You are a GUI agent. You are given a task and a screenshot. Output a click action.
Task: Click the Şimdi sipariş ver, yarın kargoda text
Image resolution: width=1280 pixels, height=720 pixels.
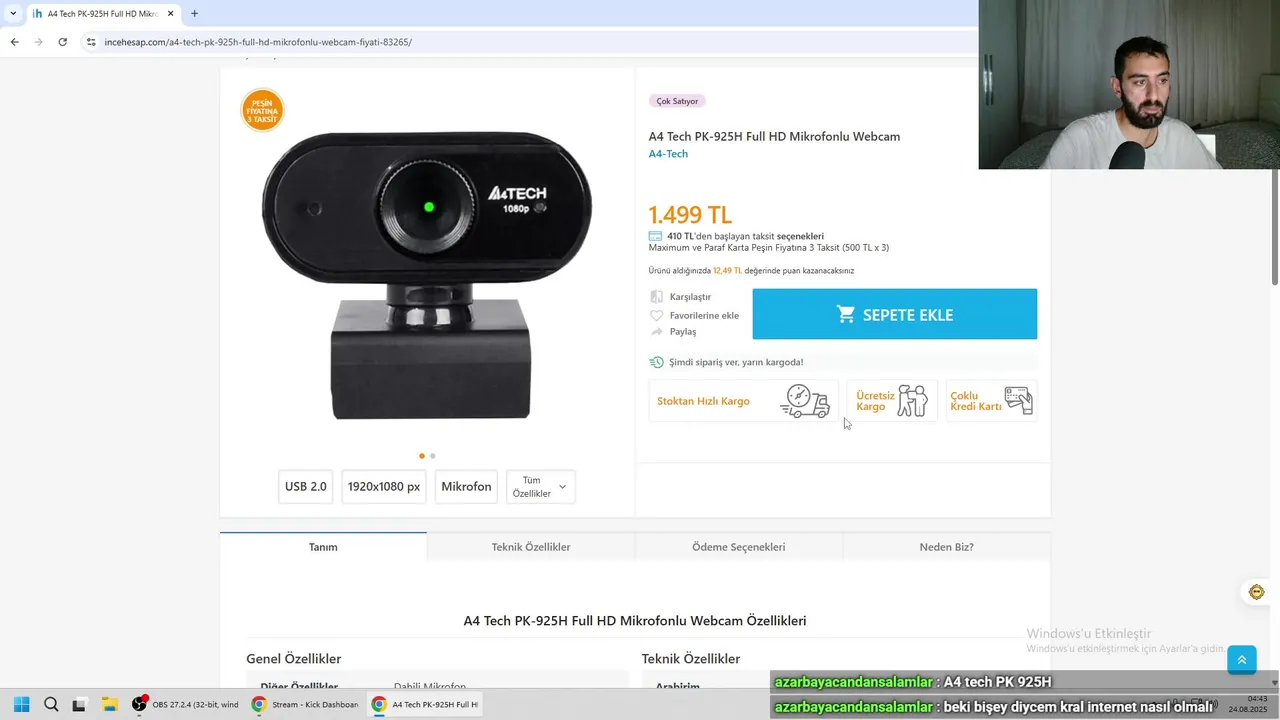click(x=736, y=362)
